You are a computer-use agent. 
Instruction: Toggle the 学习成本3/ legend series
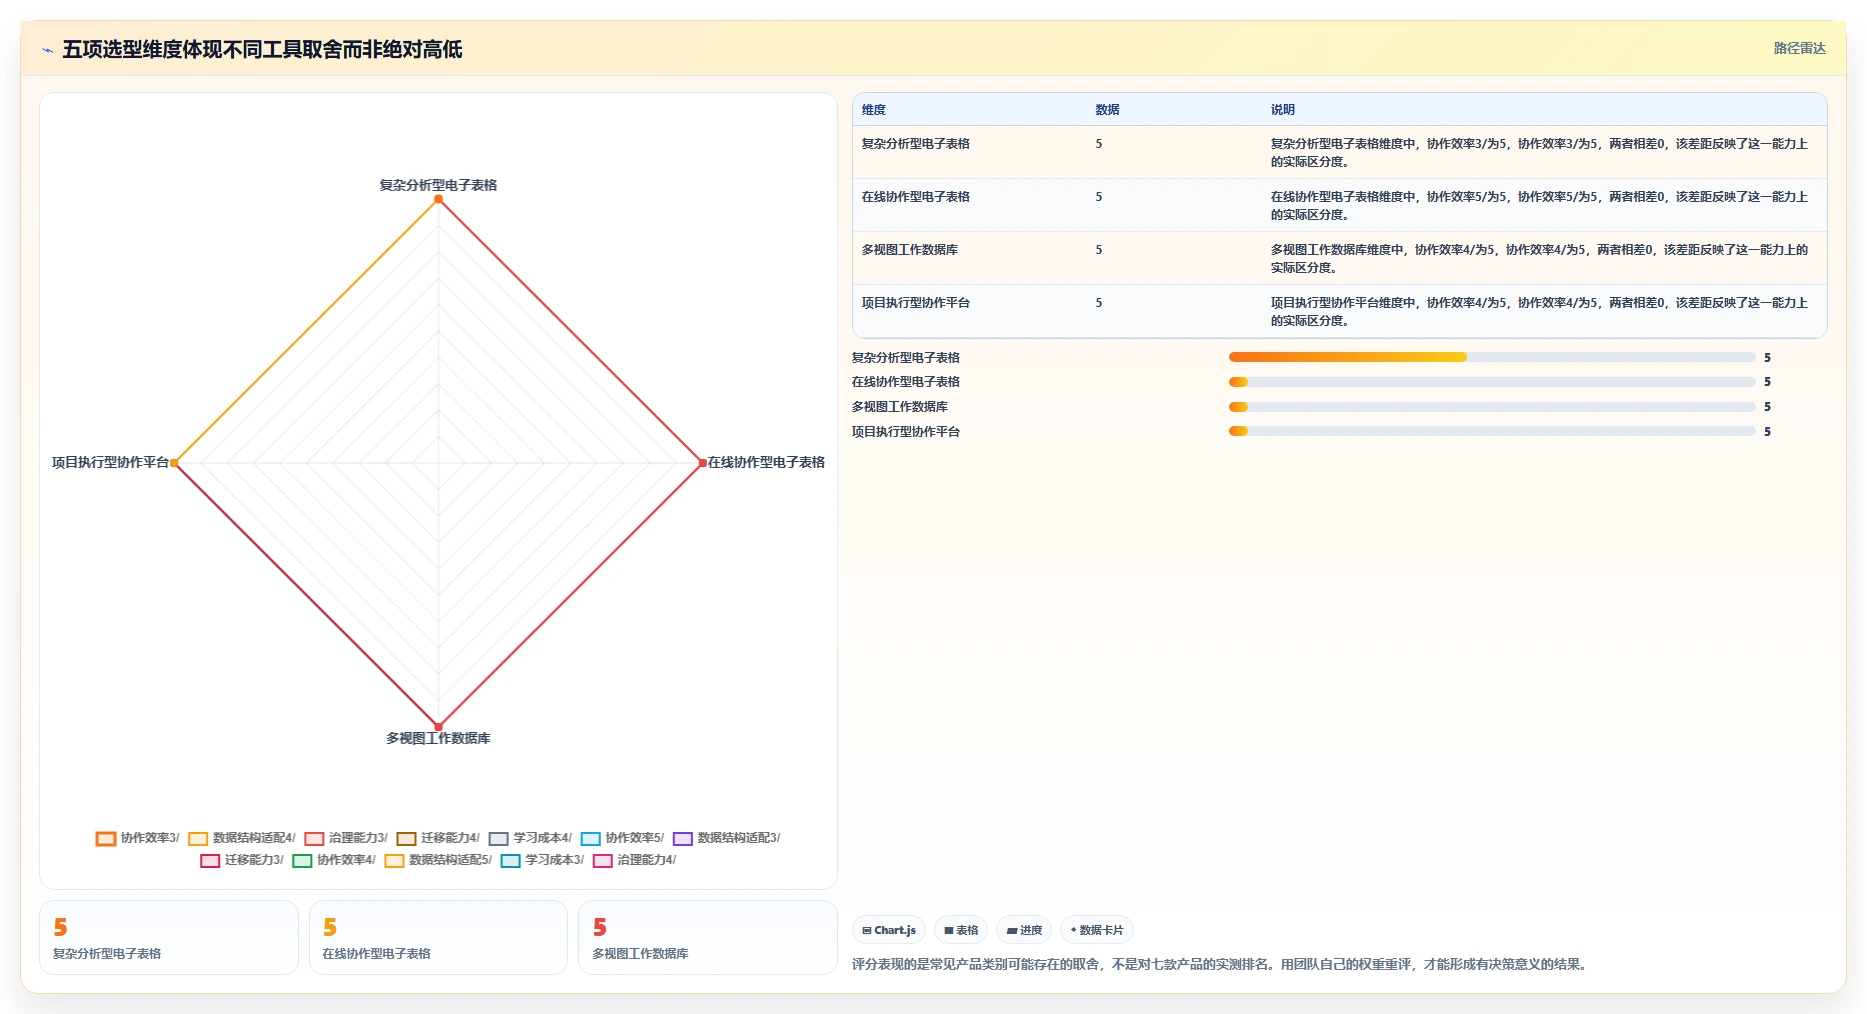[x=542, y=860]
